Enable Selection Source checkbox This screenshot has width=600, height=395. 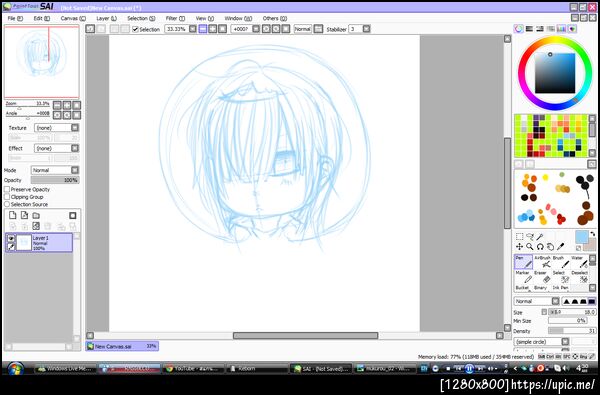click(x=7, y=204)
